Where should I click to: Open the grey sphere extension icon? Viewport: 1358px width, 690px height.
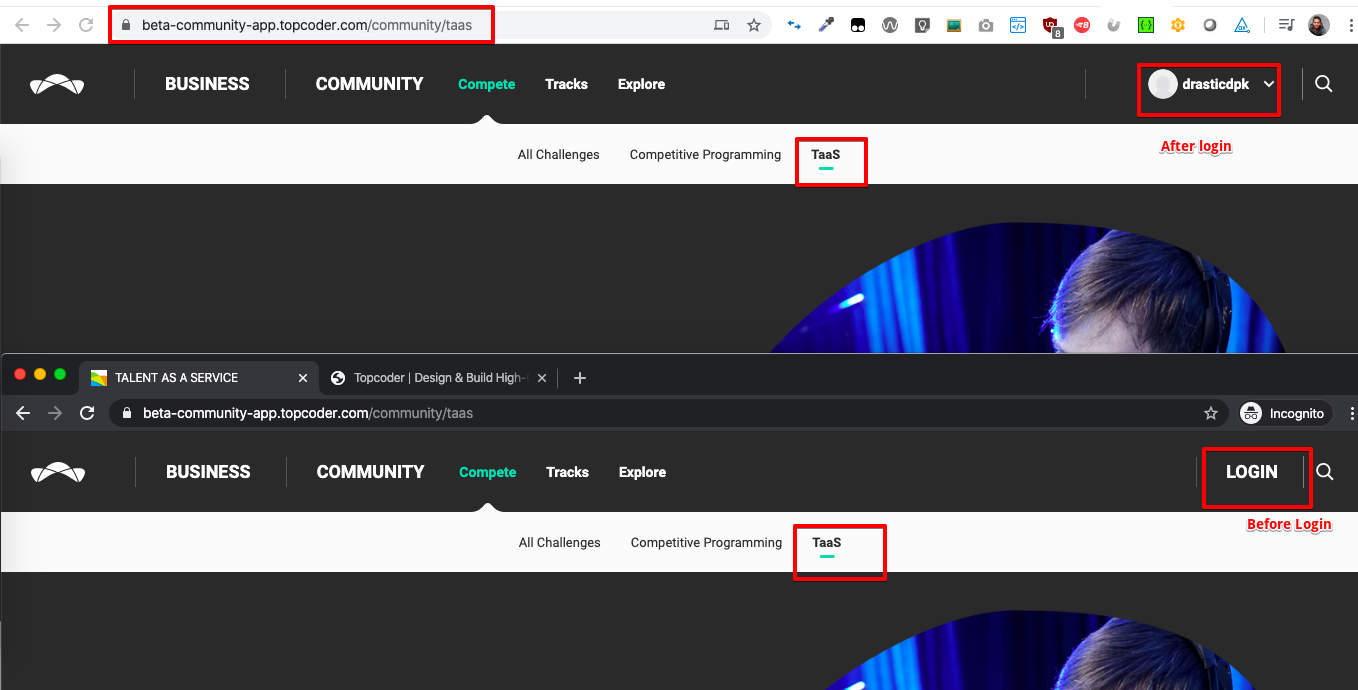[x=1210, y=26]
